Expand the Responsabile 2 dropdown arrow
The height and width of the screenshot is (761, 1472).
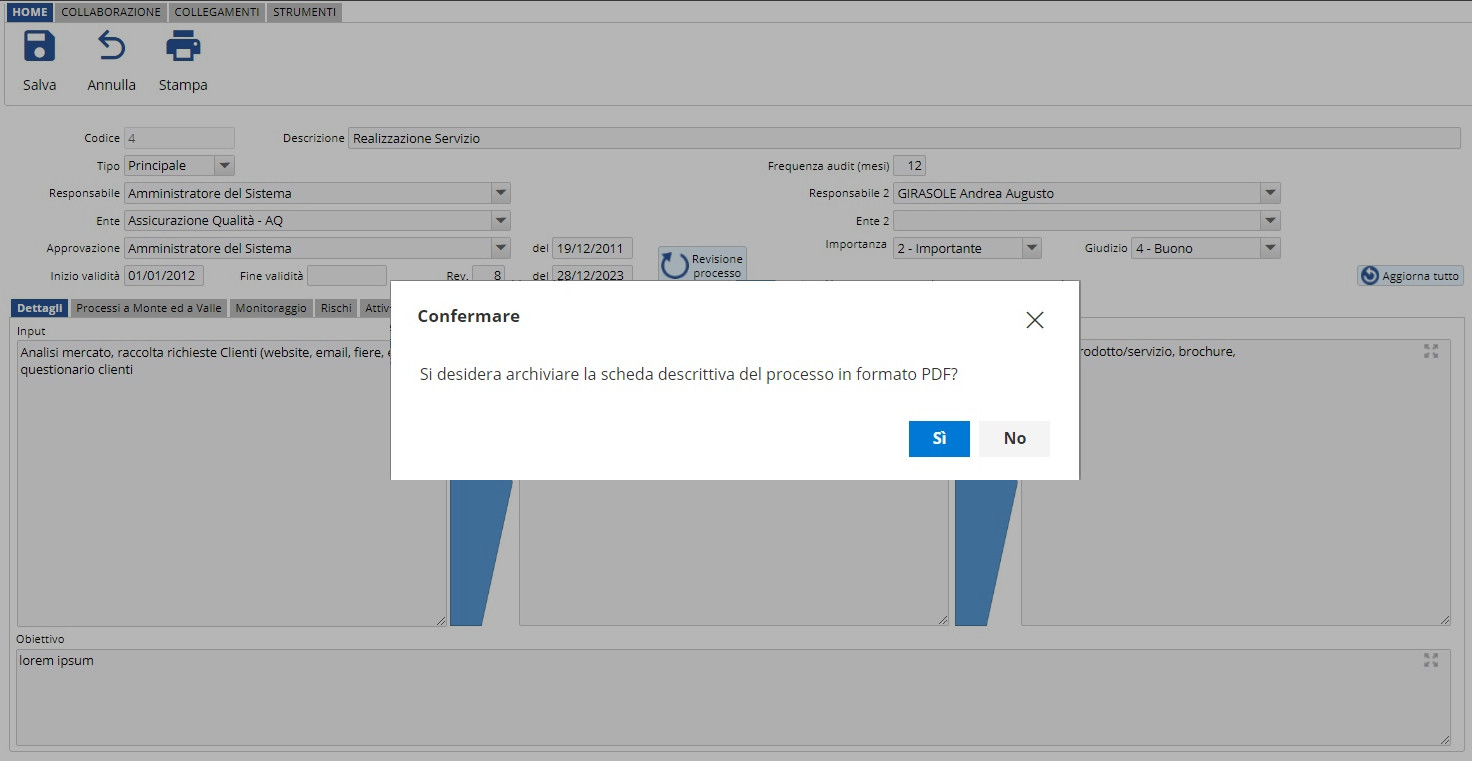[1270, 193]
